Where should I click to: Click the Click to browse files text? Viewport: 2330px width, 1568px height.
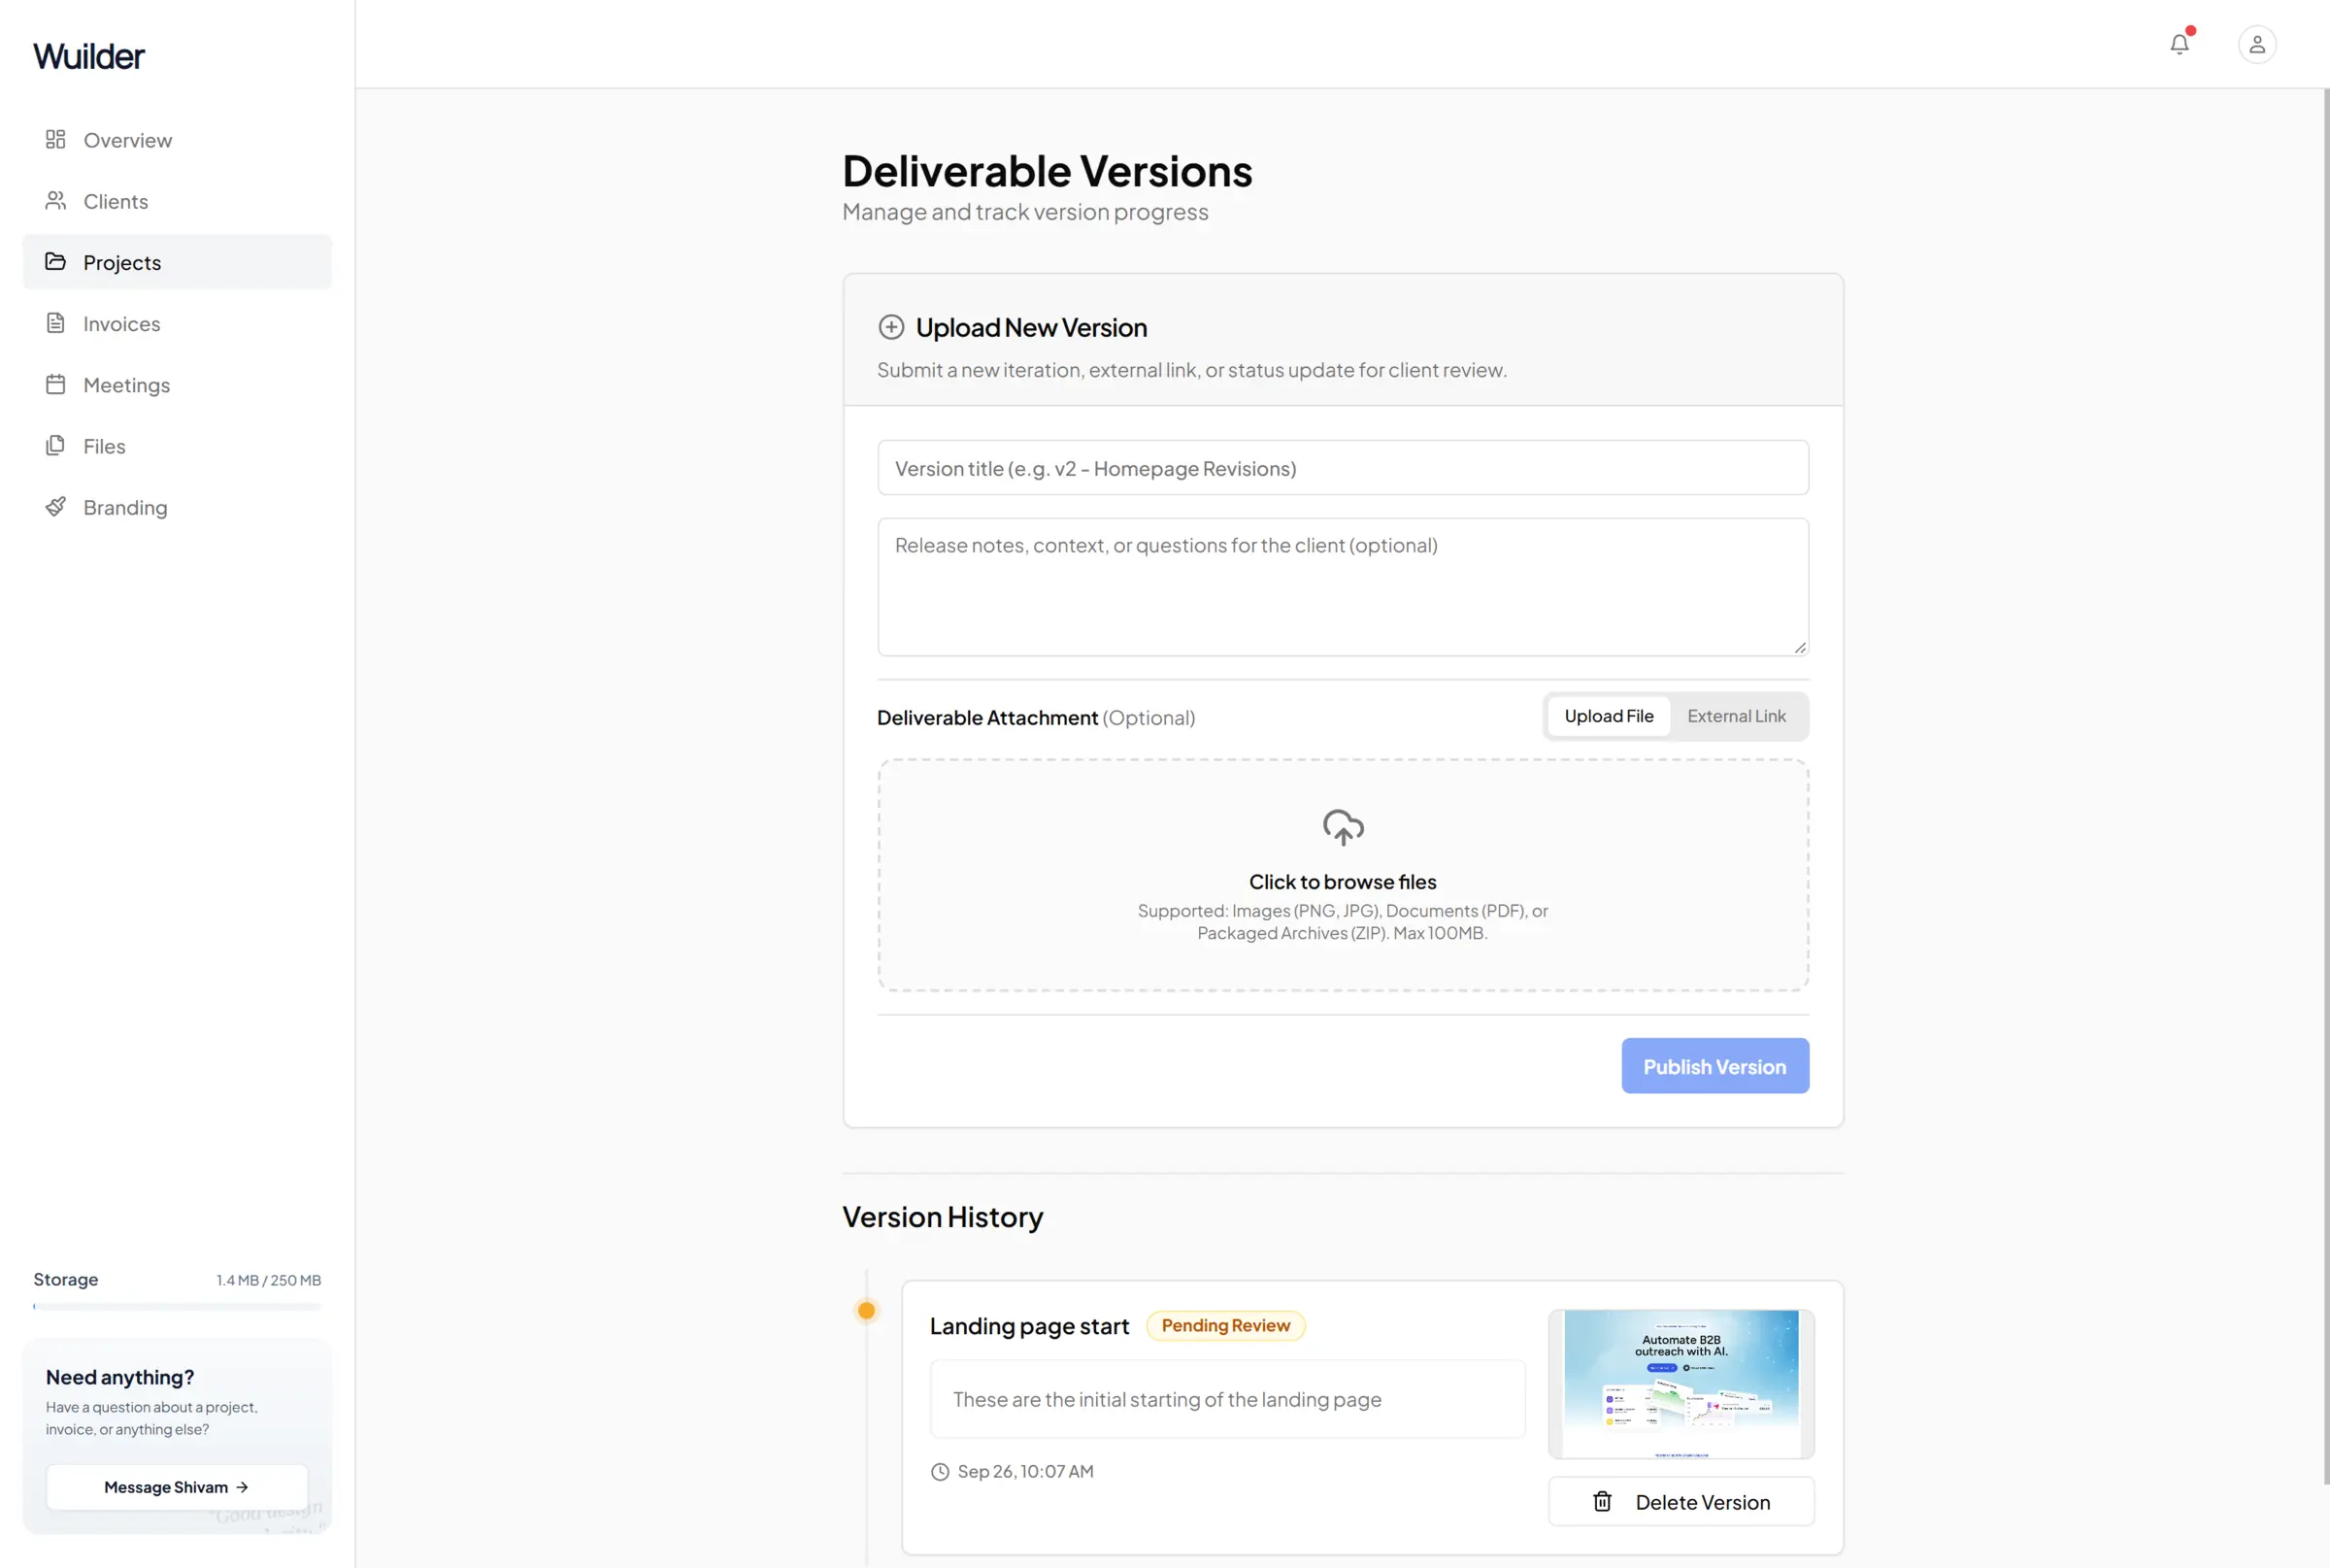(x=1342, y=881)
